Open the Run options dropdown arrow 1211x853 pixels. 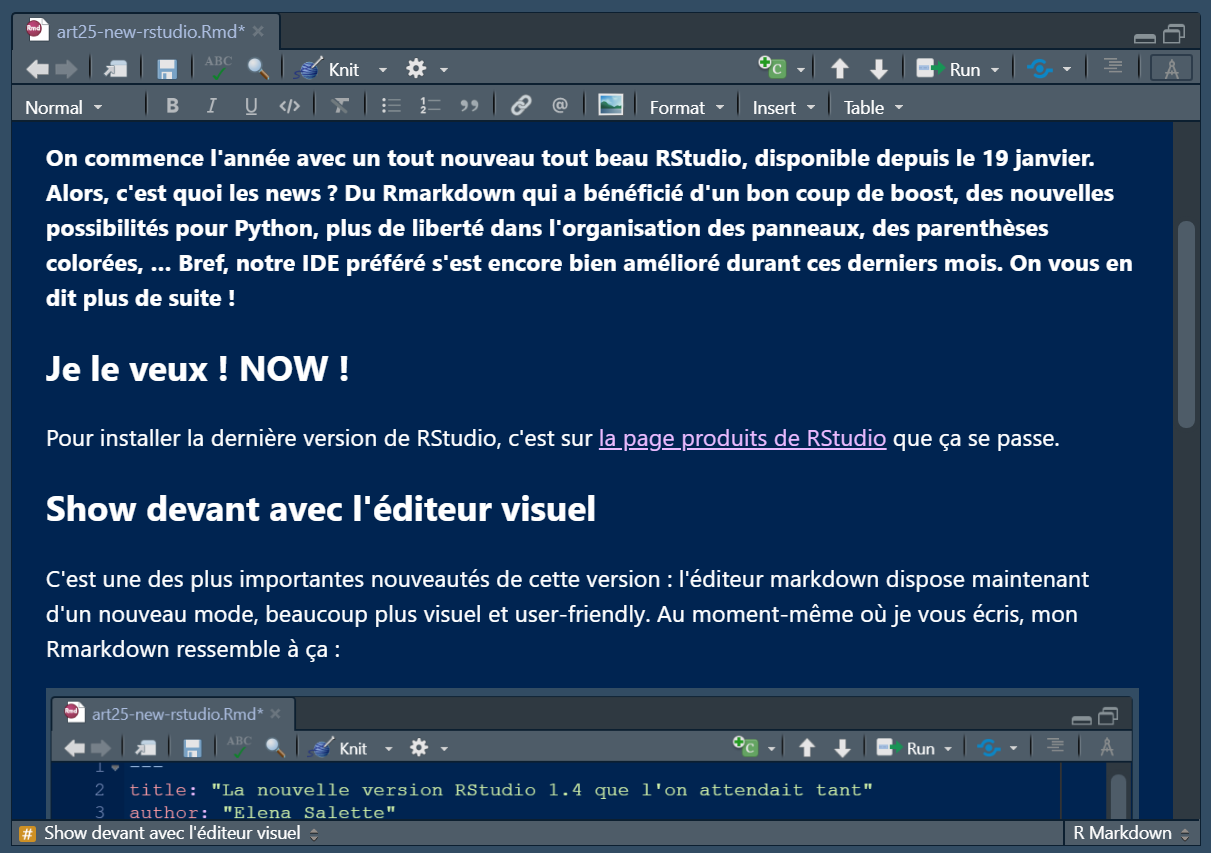pyautogui.click(x=994, y=70)
